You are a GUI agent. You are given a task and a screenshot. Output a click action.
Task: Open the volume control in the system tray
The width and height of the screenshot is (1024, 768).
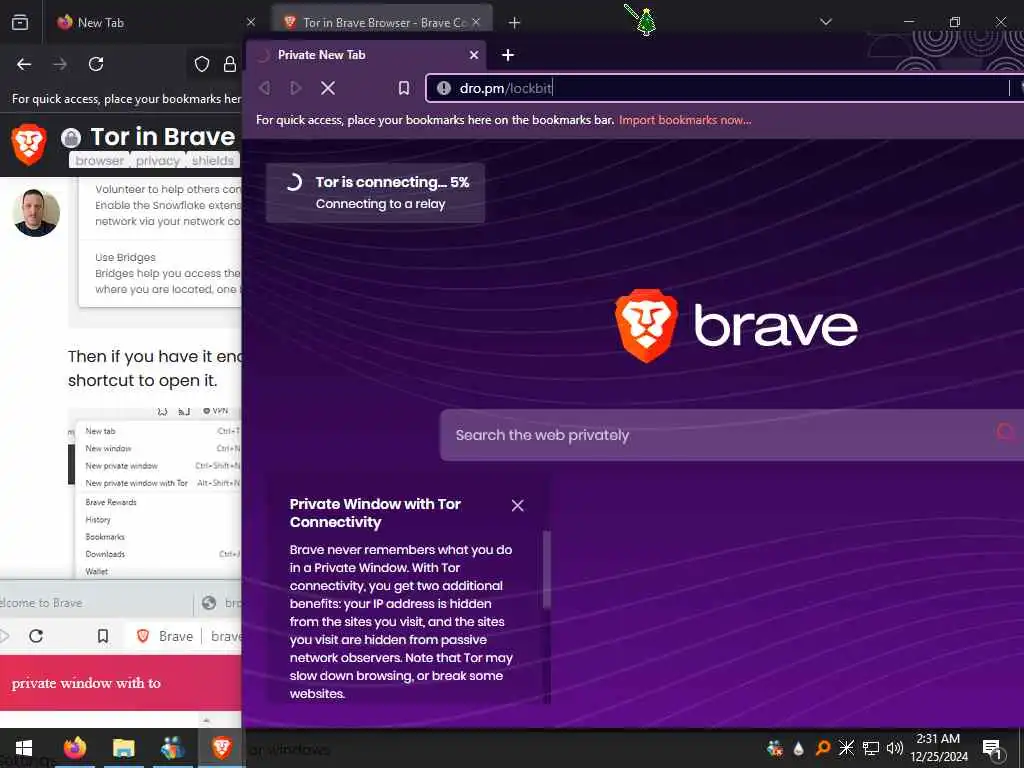click(x=895, y=748)
